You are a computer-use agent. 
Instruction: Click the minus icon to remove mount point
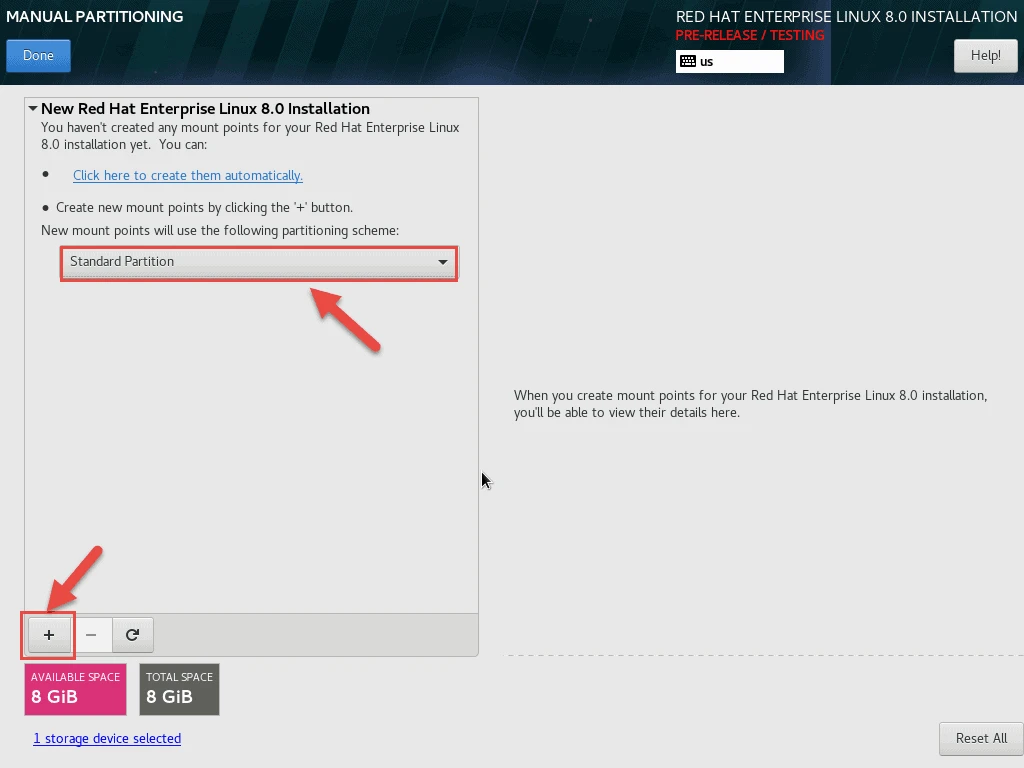pyautogui.click(x=91, y=635)
